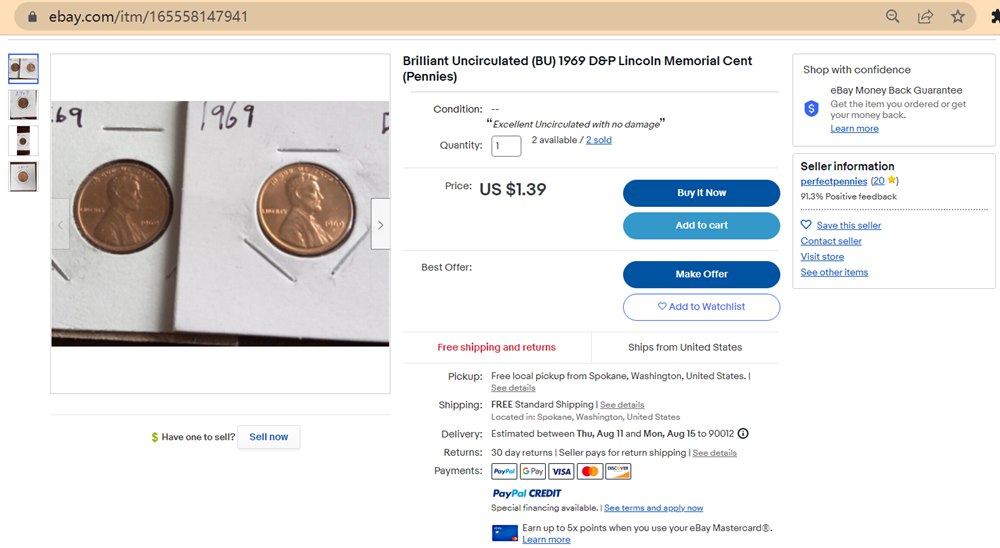Image resolution: width=1000 pixels, height=548 pixels.
Task: Click the PayPal payment icon
Action: (504, 471)
